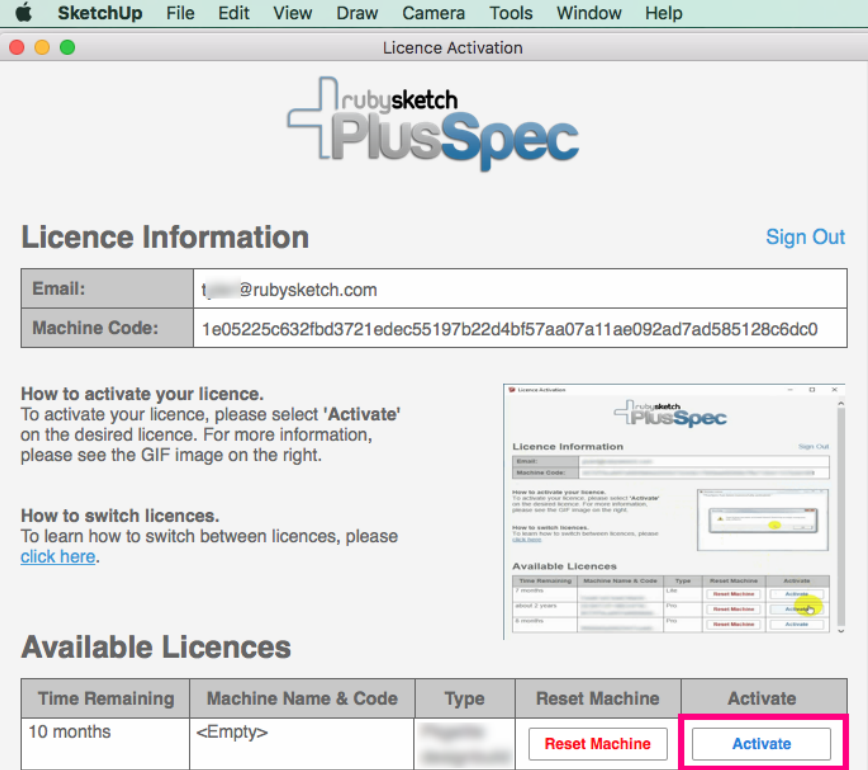Click the '<Empty>' machine name cell
Screen dimensions: 868x770
click(302, 743)
